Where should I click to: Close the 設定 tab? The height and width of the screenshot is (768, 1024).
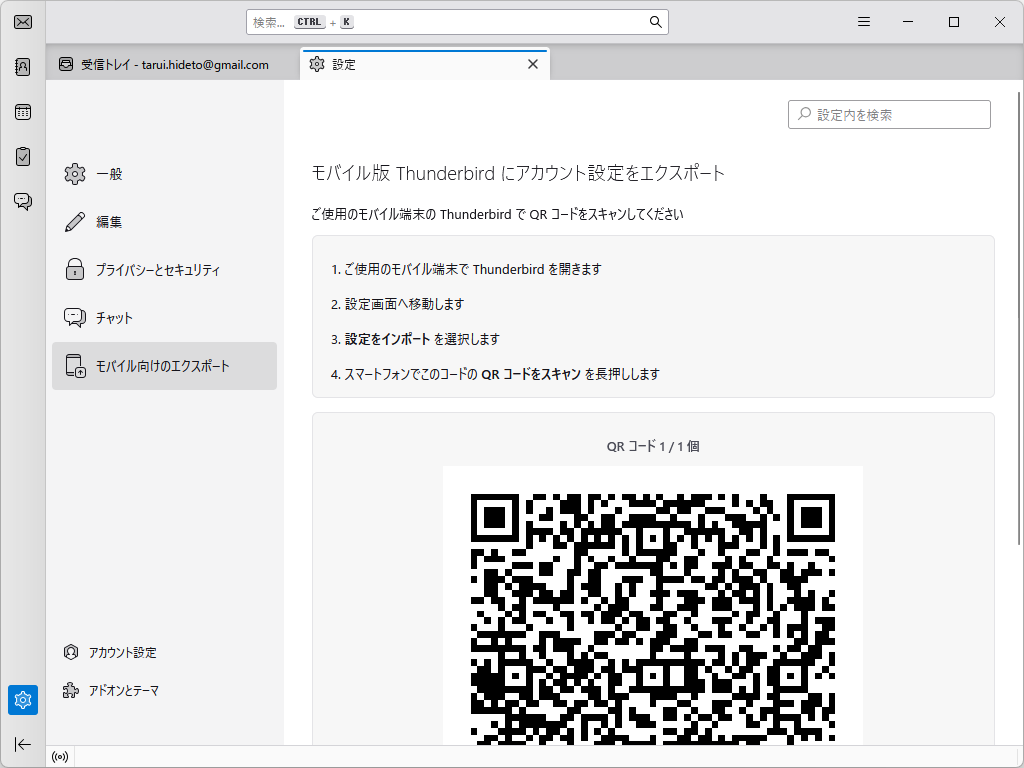click(x=533, y=63)
